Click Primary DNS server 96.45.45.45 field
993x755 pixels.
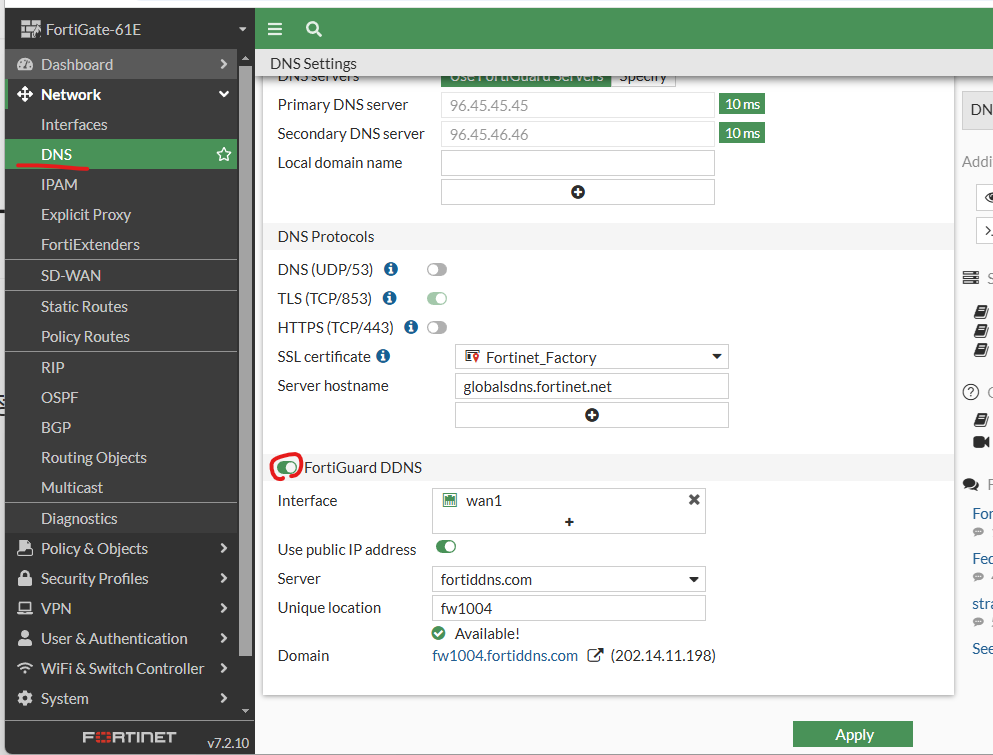click(x=578, y=105)
